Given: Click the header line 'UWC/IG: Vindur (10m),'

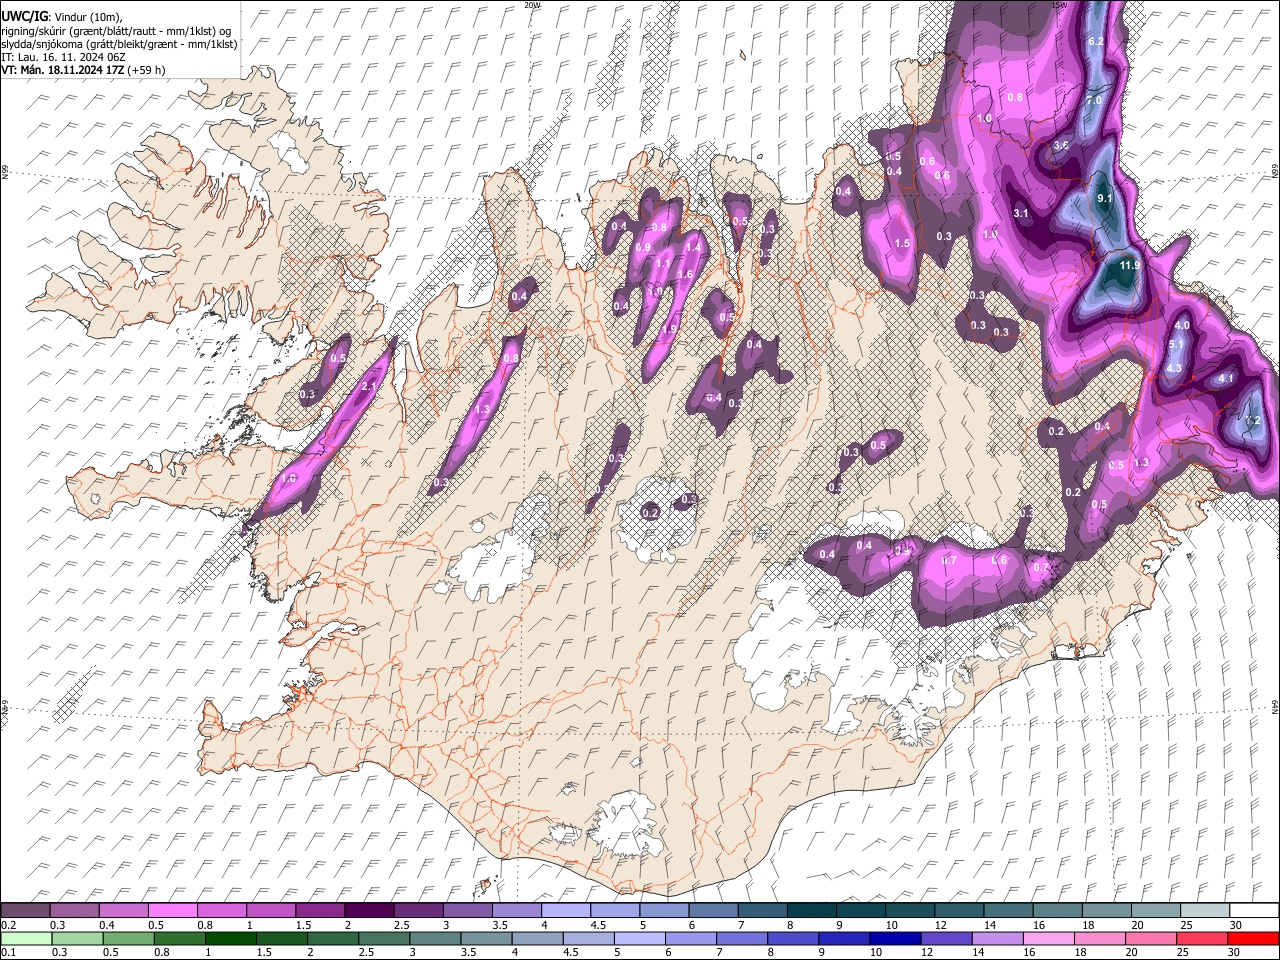Looking at the screenshot, I should pos(64,19).
